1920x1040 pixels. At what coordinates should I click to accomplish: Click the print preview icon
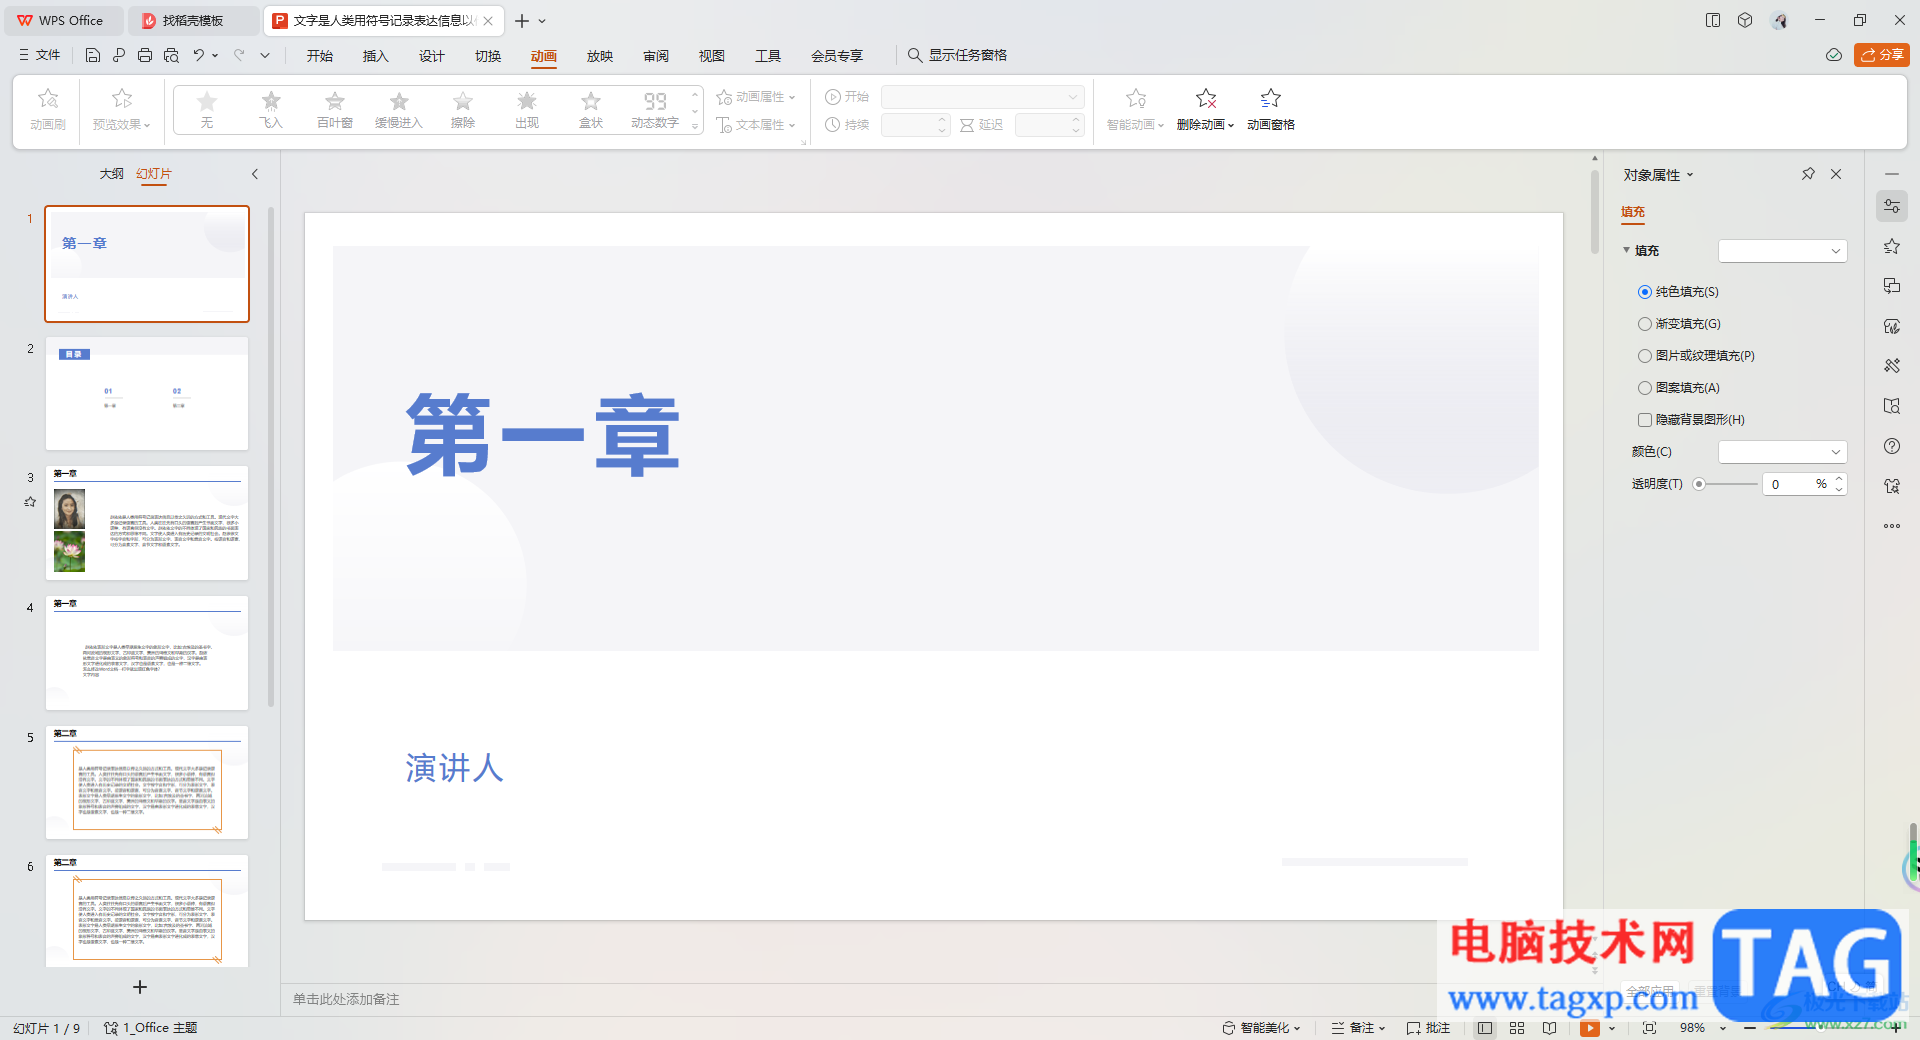(171, 56)
